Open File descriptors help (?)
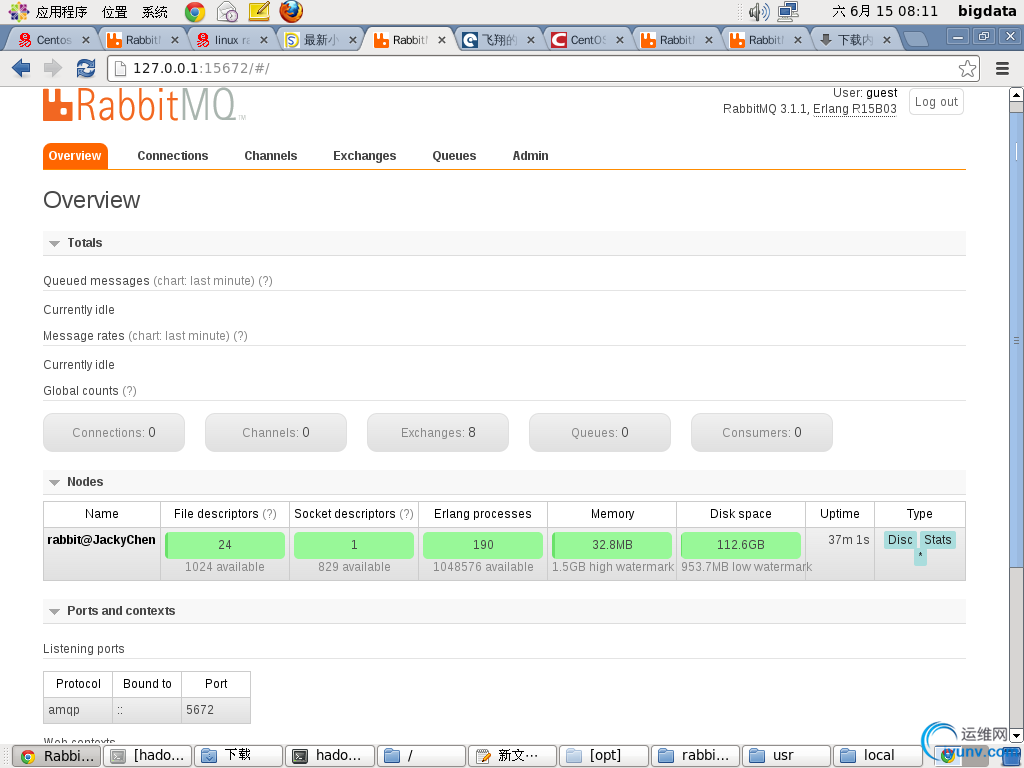 [x=269, y=514]
